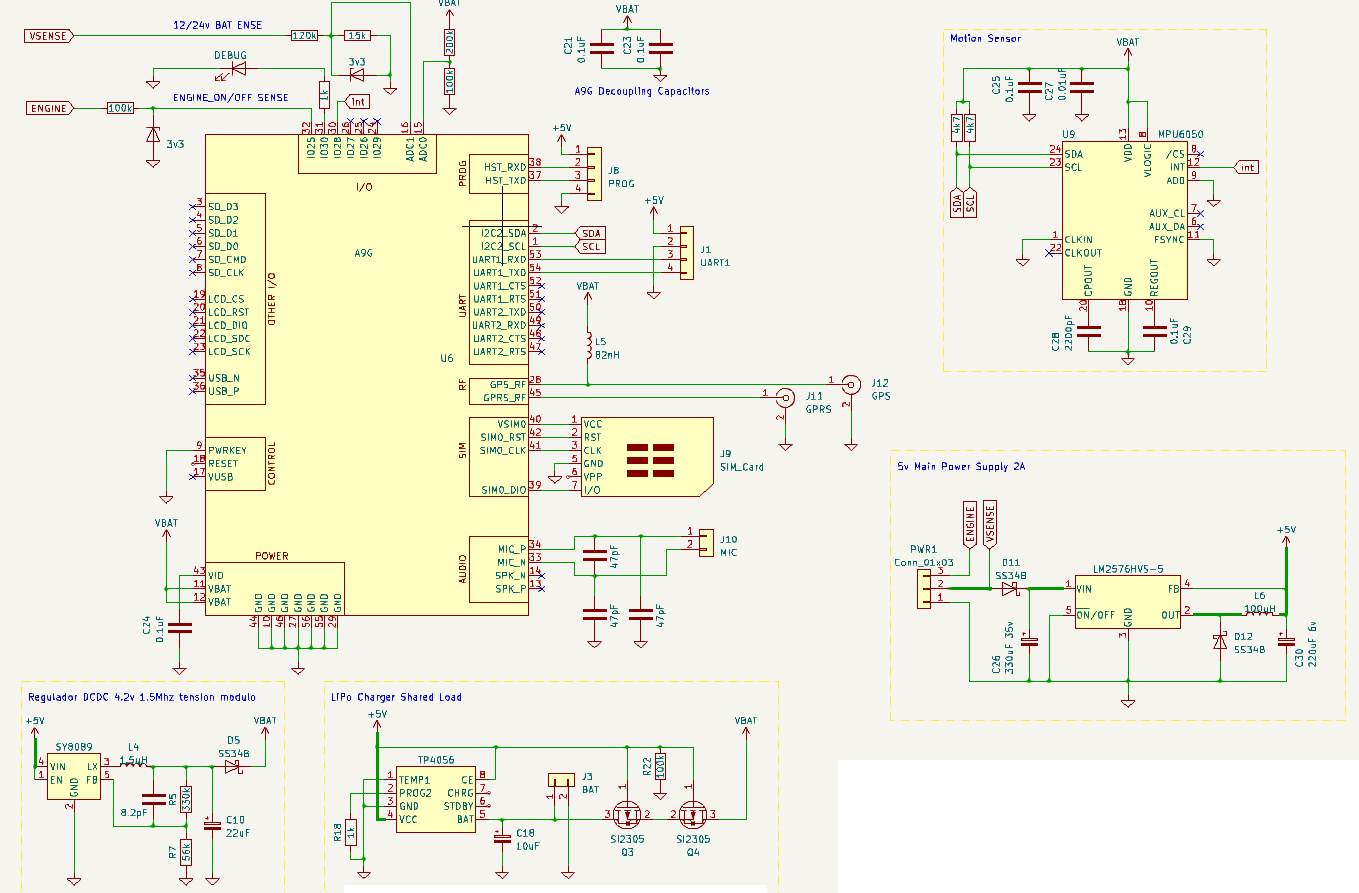Select the MPU6050 chip body
This screenshot has width=1359, height=893.
[x=1124, y=219]
